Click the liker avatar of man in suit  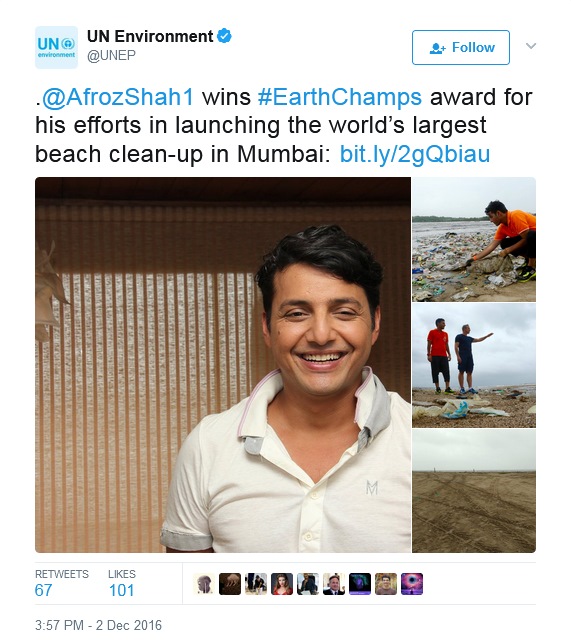[334, 584]
